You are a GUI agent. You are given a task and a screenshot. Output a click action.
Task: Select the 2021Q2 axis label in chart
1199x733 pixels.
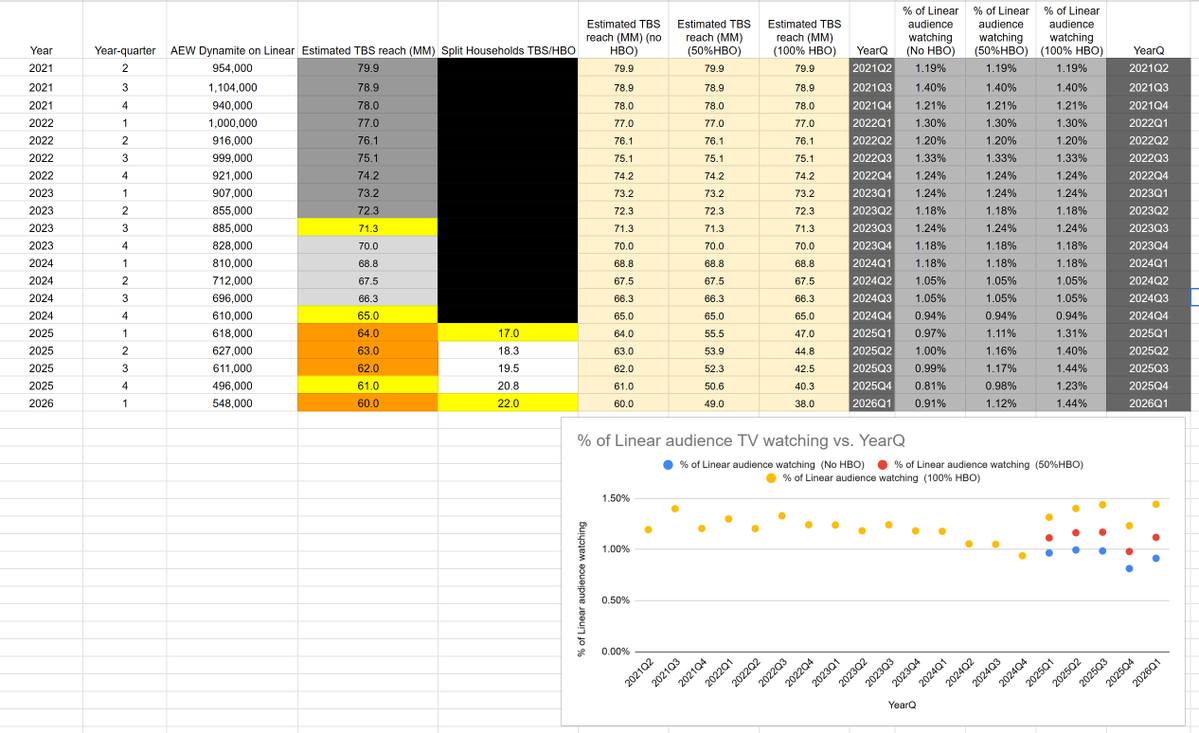coord(639,673)
